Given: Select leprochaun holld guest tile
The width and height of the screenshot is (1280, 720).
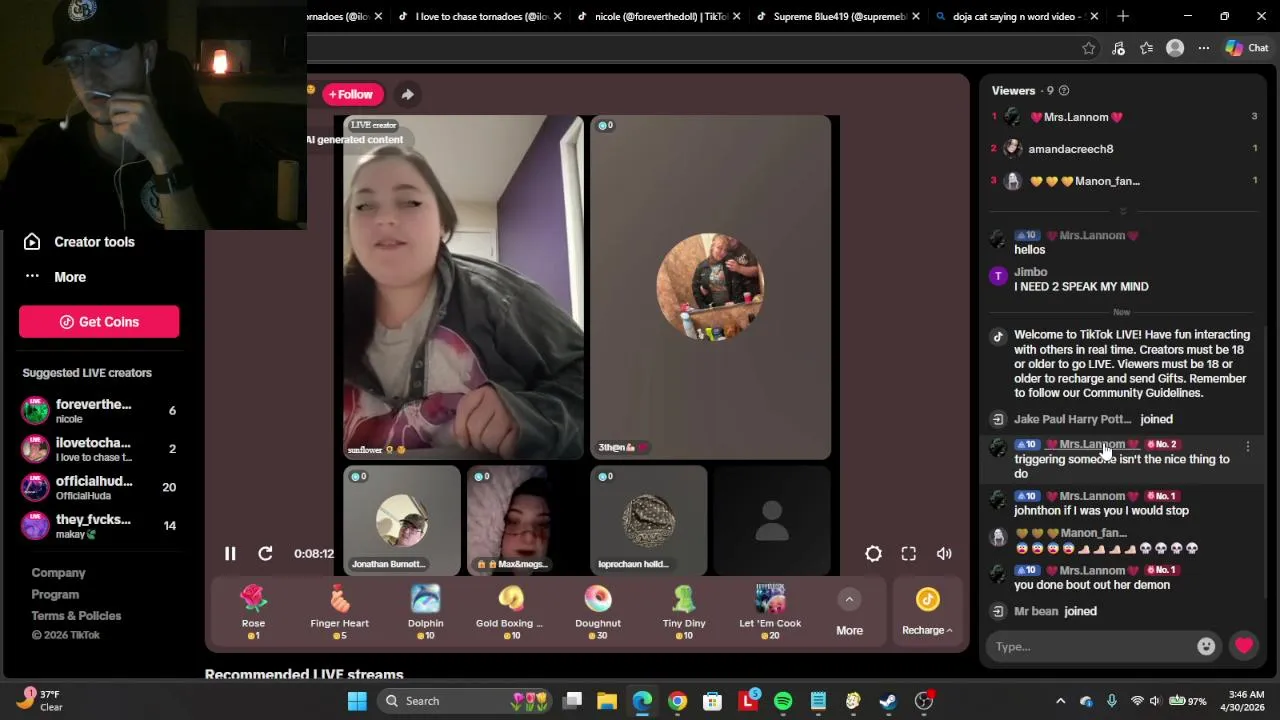Looking at the screenshot, I should pyautogui.click(x=649, y=520).
